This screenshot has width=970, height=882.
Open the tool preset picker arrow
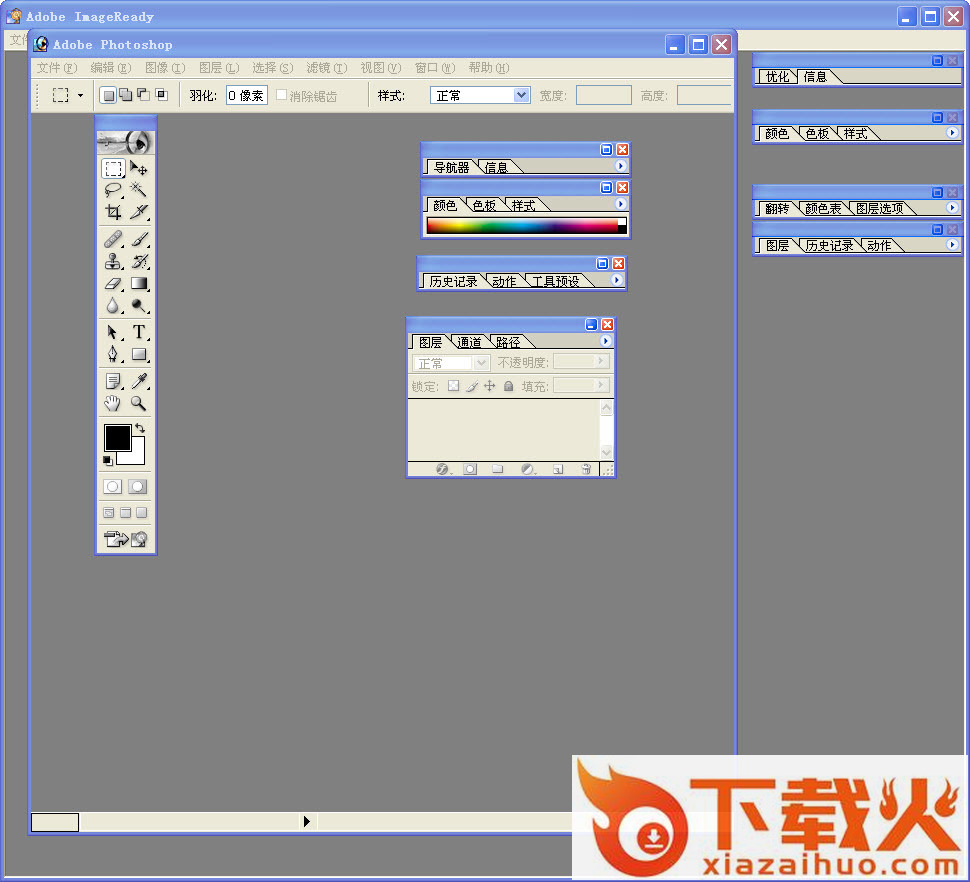pyautogui.click(x=80, y=95)
